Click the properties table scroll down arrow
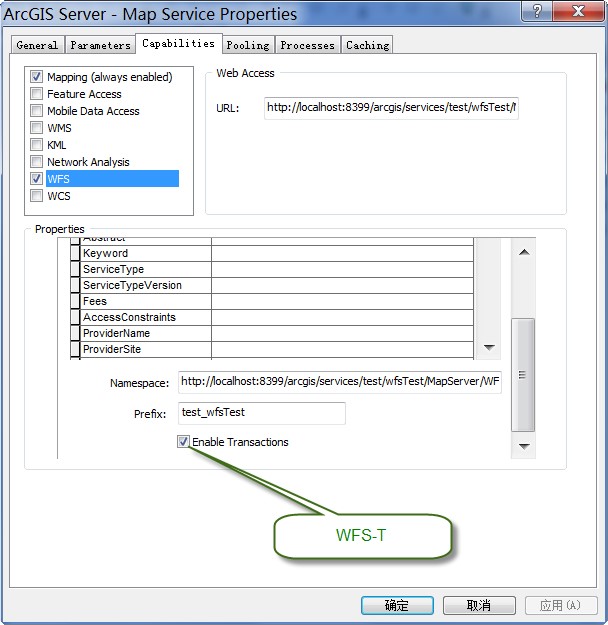608x625 pixels. (x=489, y=347)
